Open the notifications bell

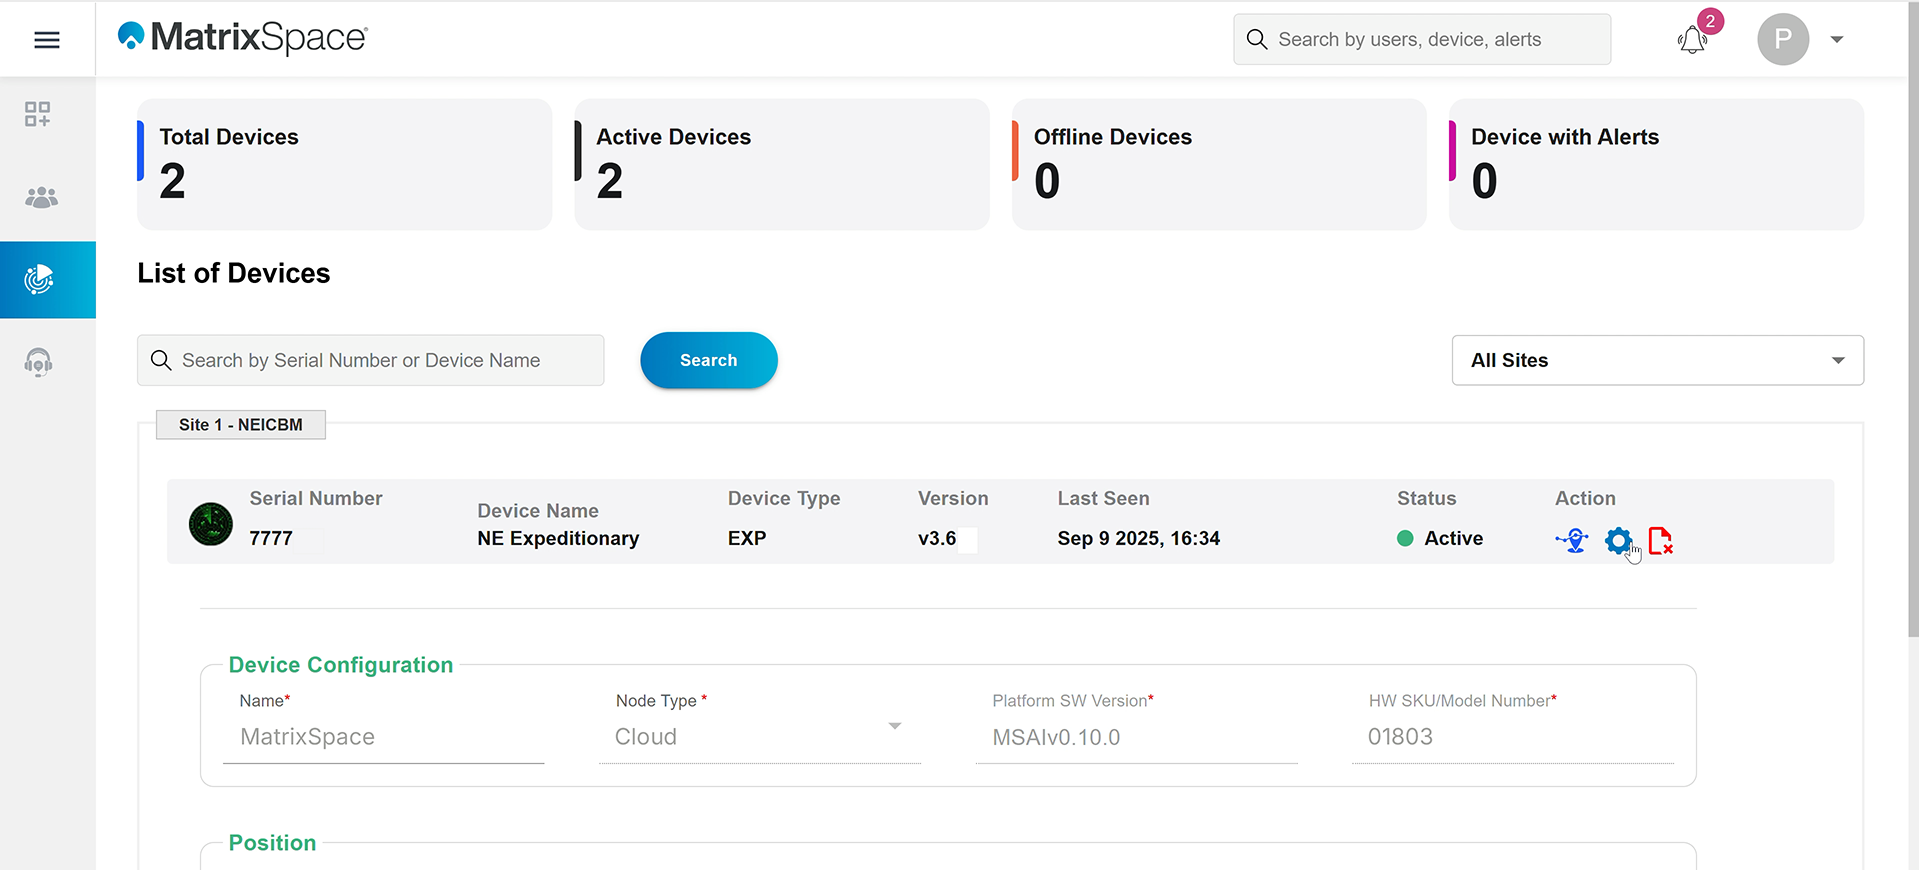(x=1692, y=40)
